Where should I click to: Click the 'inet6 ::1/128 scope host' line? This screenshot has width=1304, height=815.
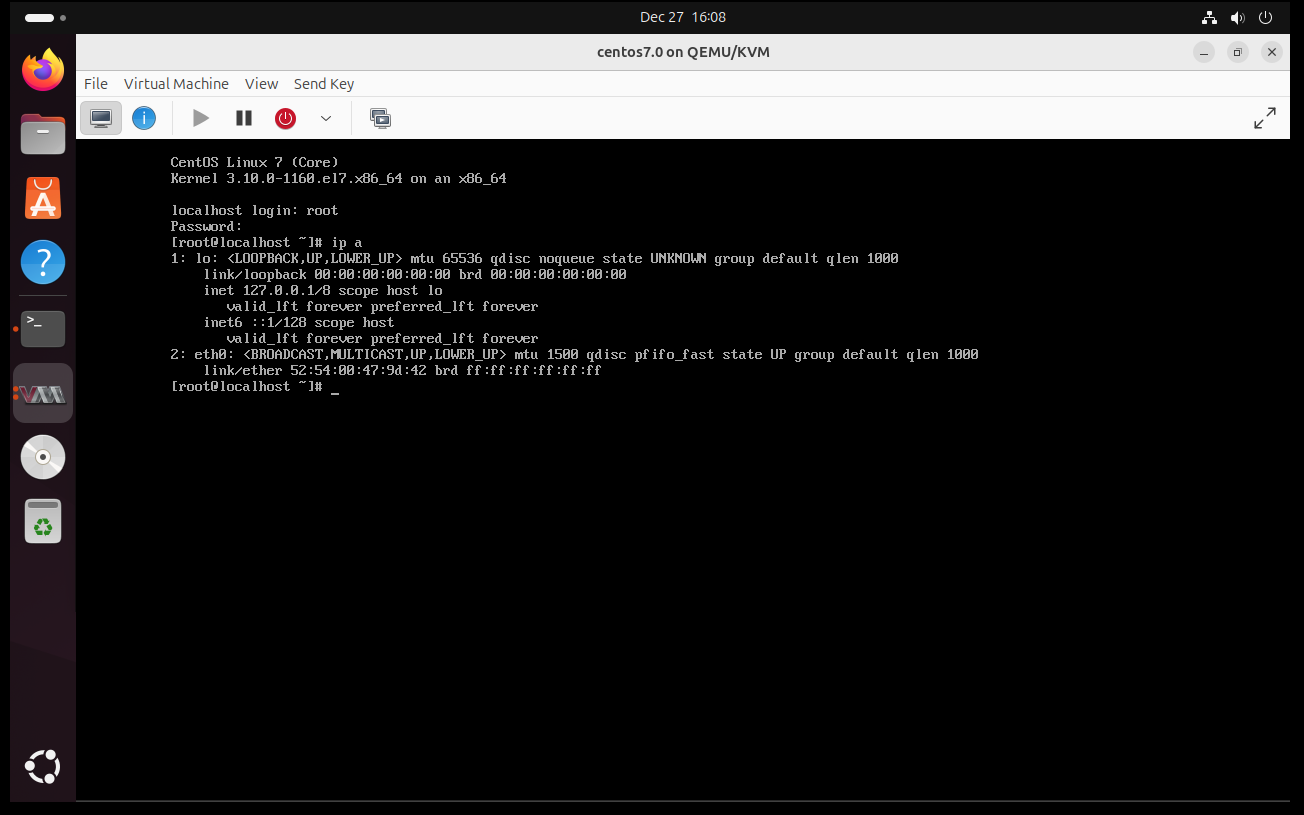tap(299, 322)
